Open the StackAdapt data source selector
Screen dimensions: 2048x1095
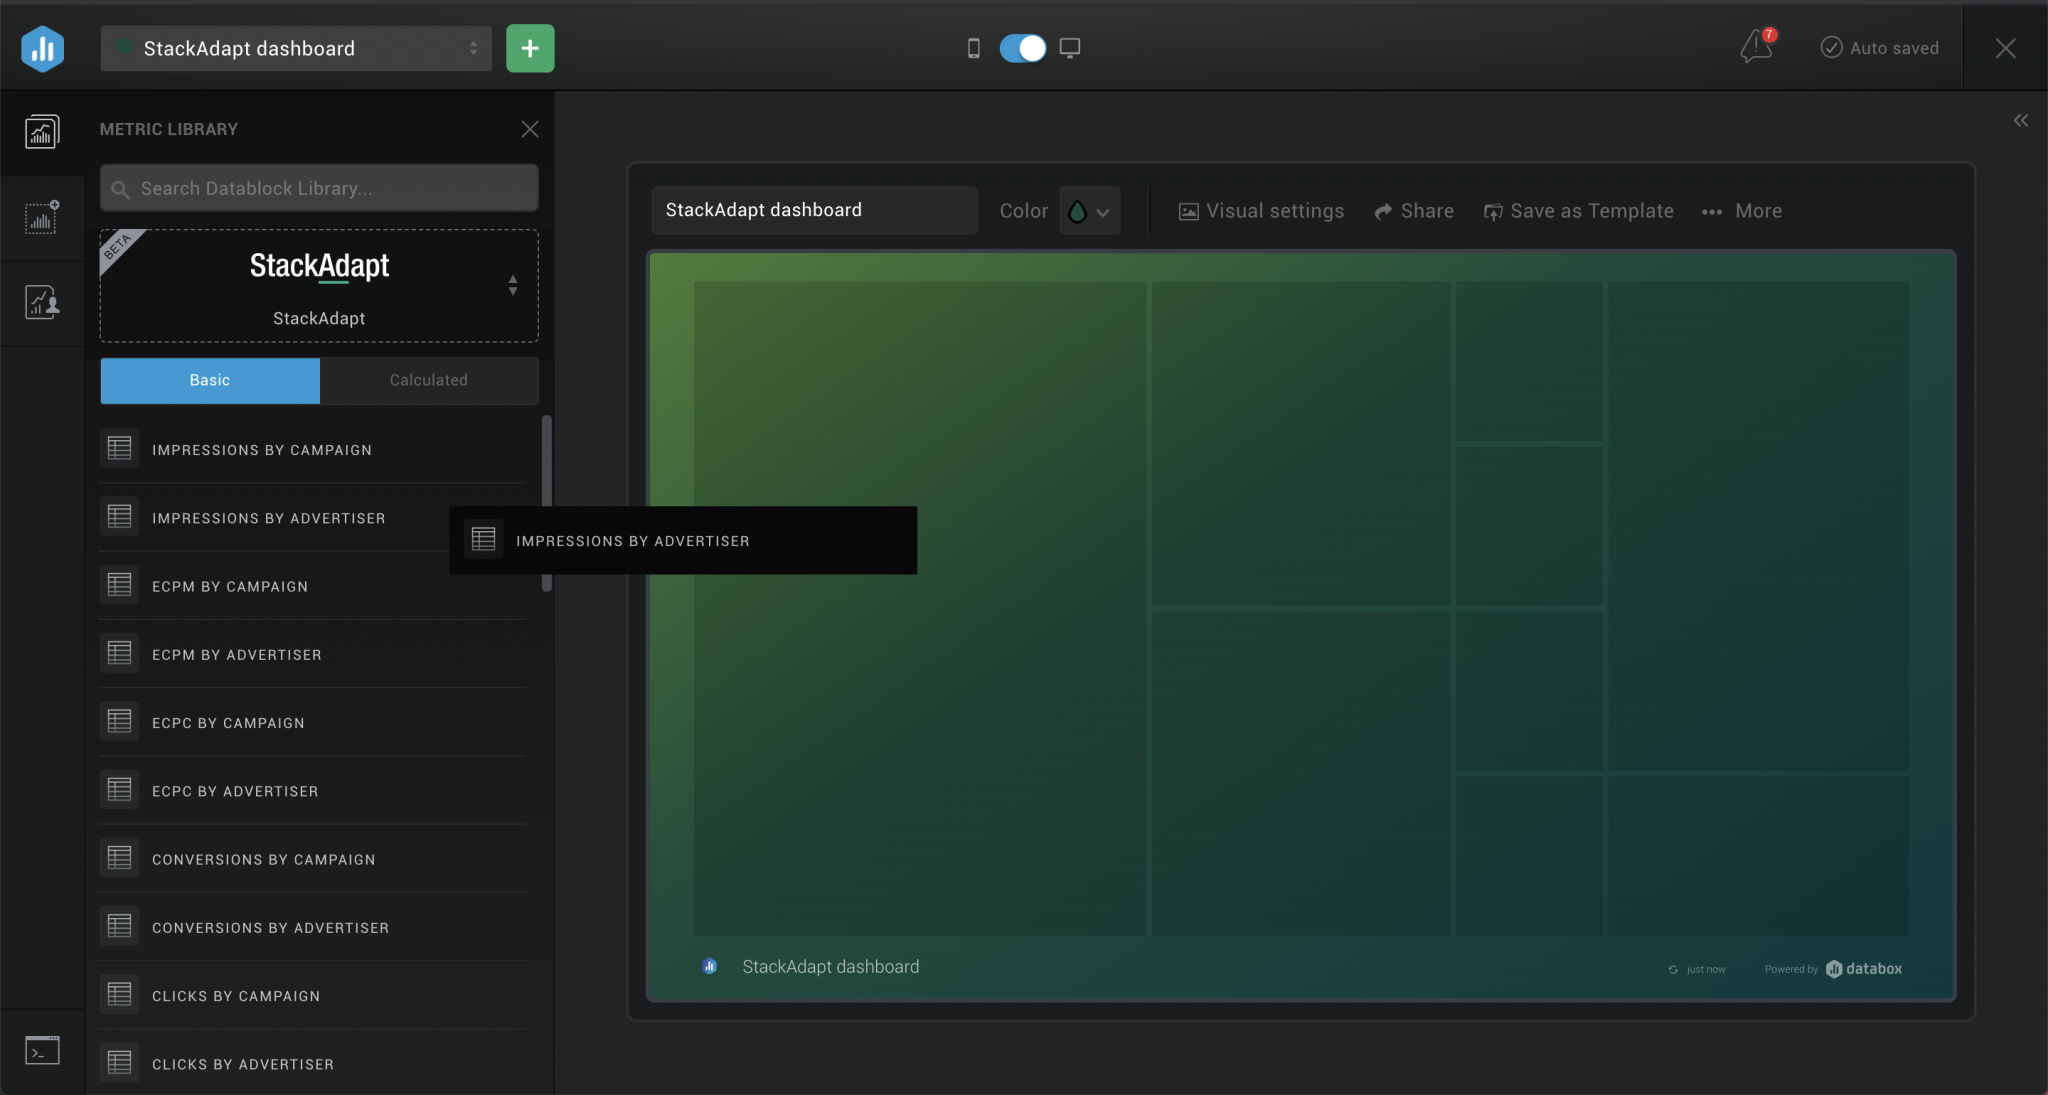coord(318,285)
